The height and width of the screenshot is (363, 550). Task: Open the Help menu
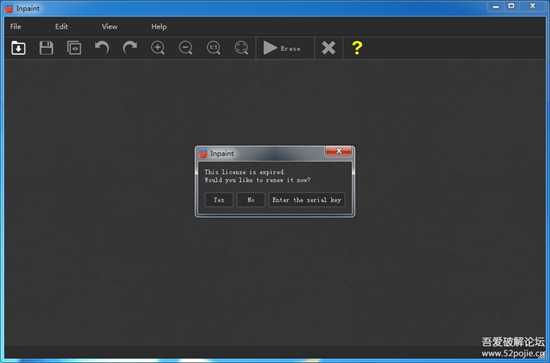[159, 27]
